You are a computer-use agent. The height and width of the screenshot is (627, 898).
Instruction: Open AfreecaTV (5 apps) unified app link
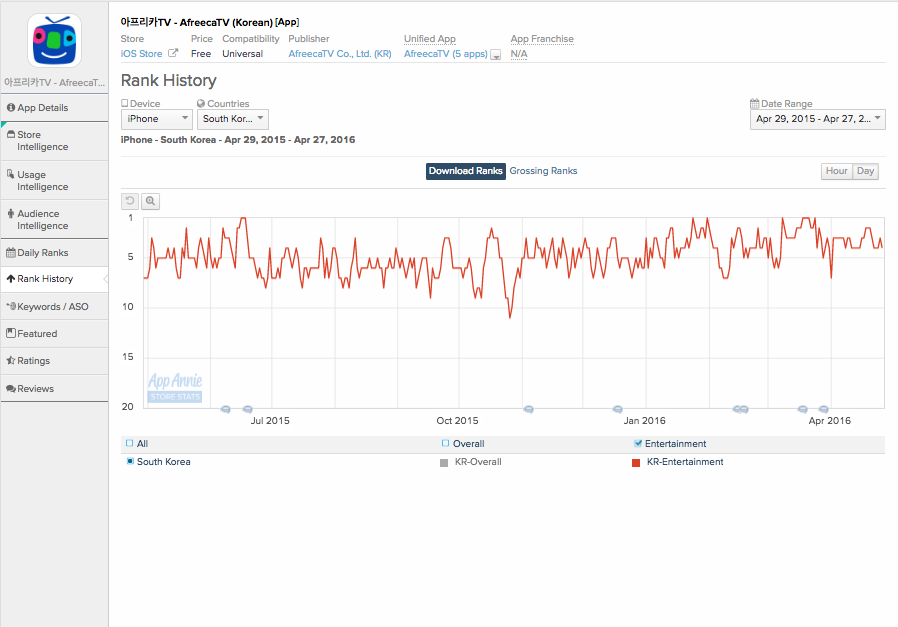[x=446, y=54]
